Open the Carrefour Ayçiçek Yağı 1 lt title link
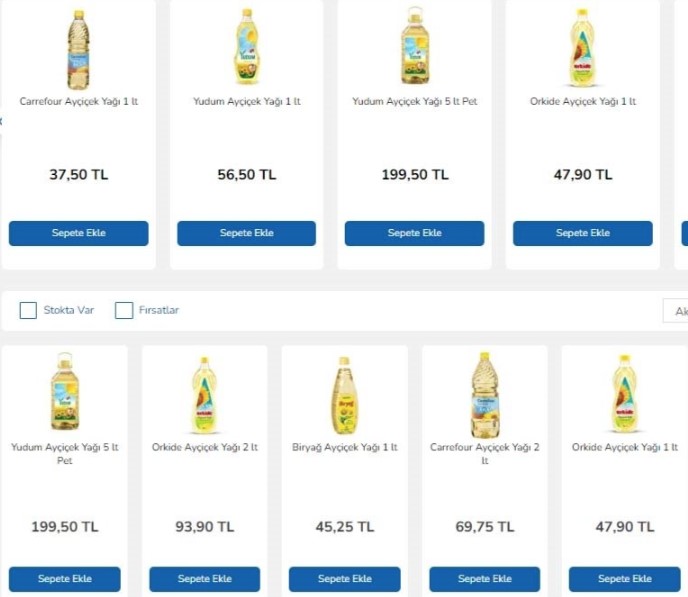This screenshot has height=597, width=688. pyautogui.click(x=78, y=102)
